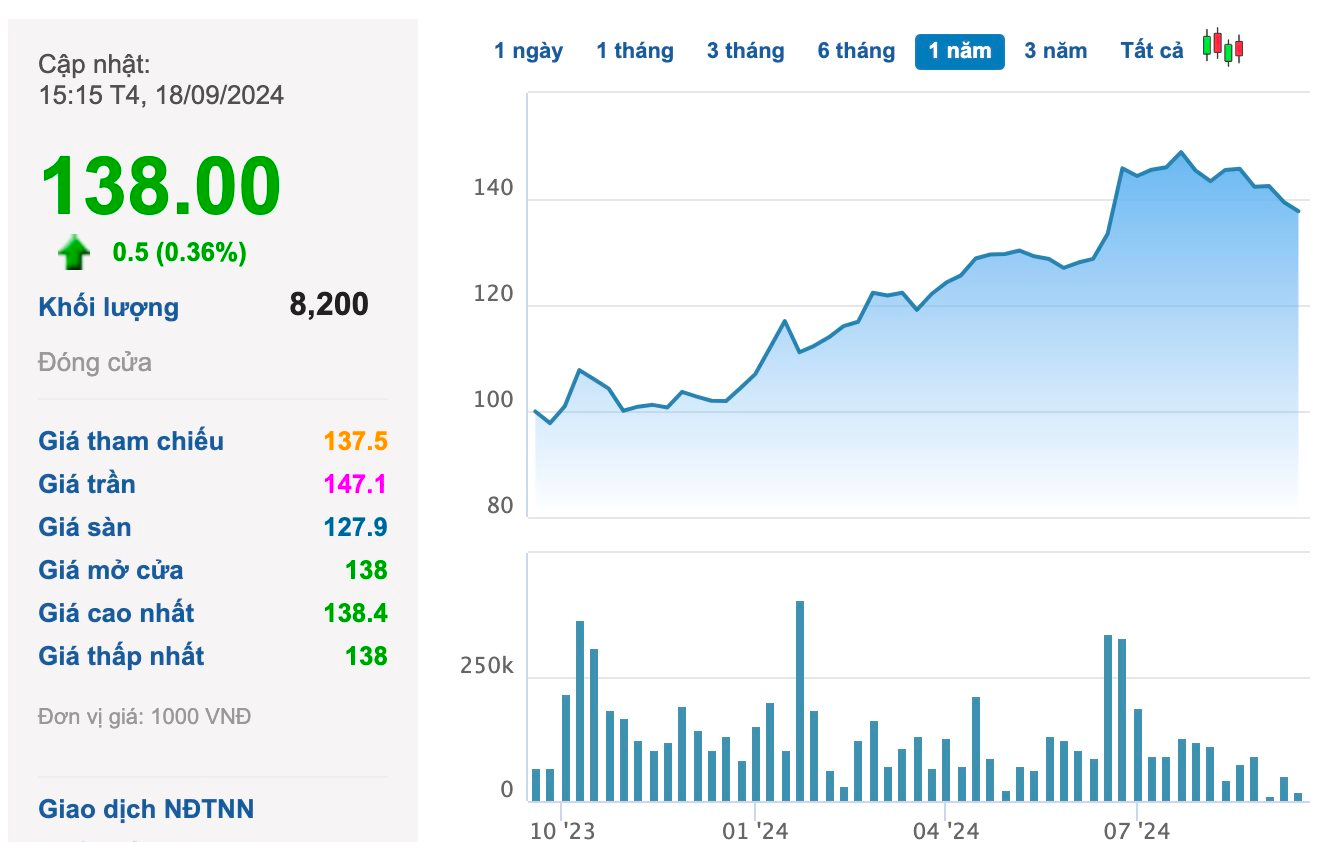Select the active "1 năm" tab
1324x842 pixels.
pyautogui.click(x=959, y=51)
